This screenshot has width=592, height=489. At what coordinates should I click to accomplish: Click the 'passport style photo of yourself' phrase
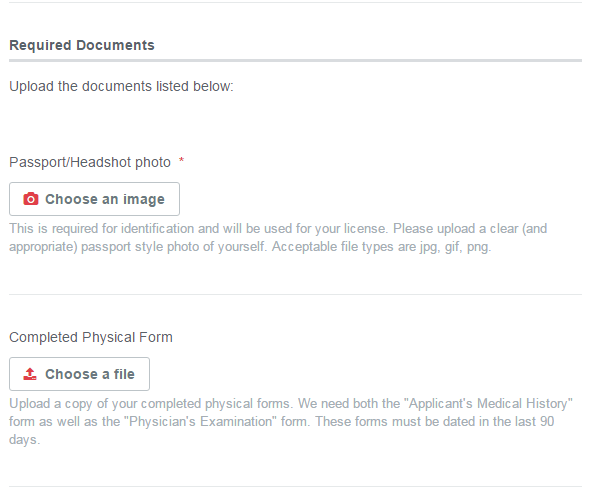coord(173,247)
